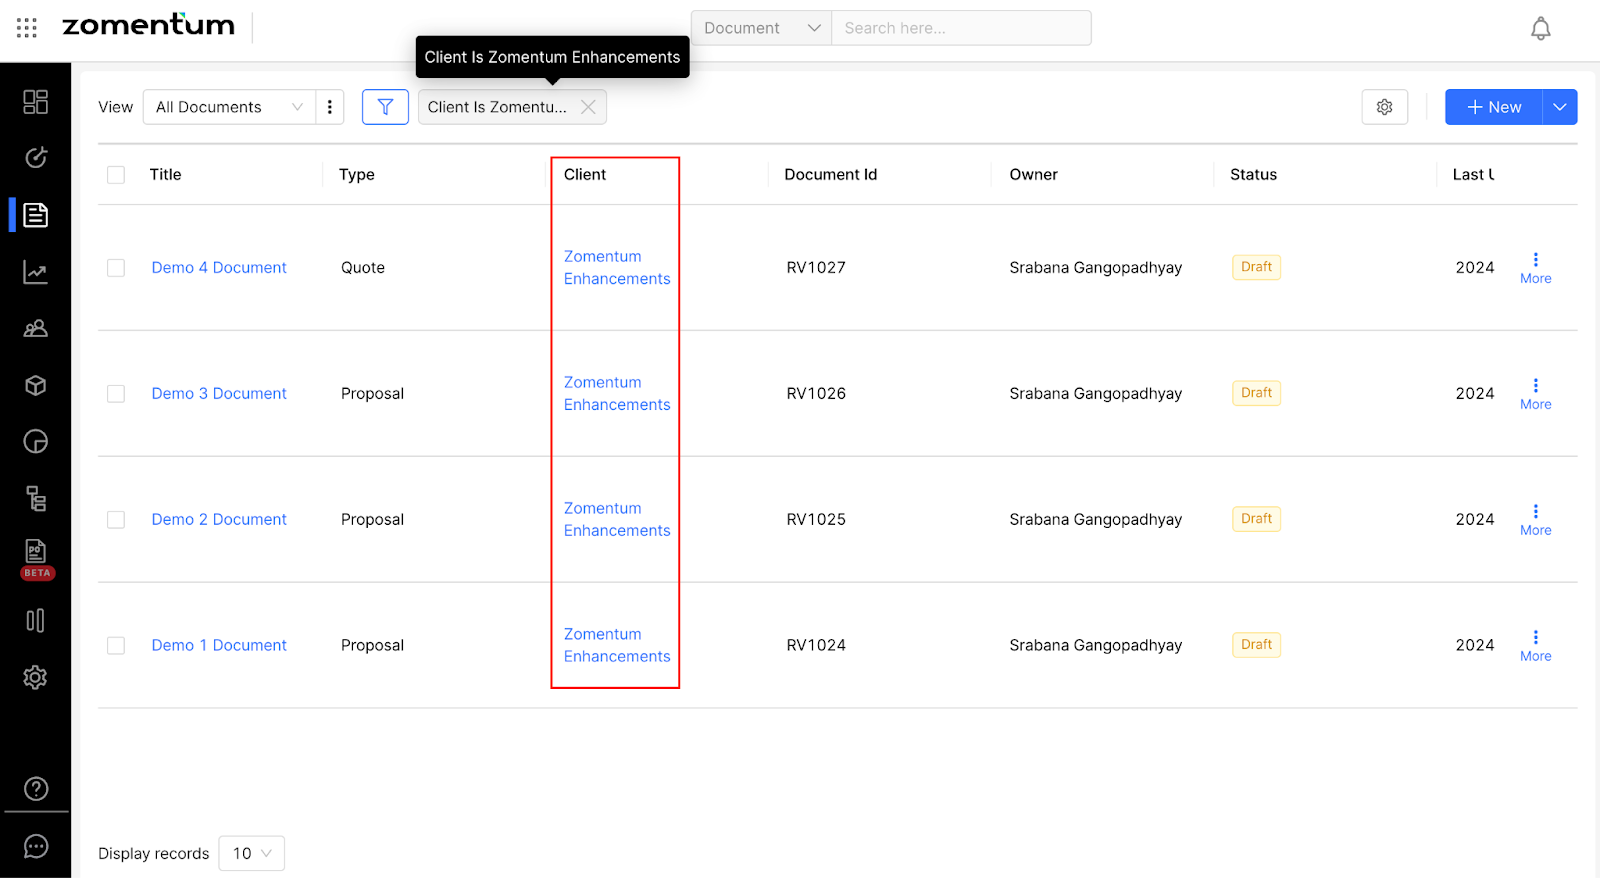
Task: Remove the Client Is Zomentum filter
Action: 589,107
